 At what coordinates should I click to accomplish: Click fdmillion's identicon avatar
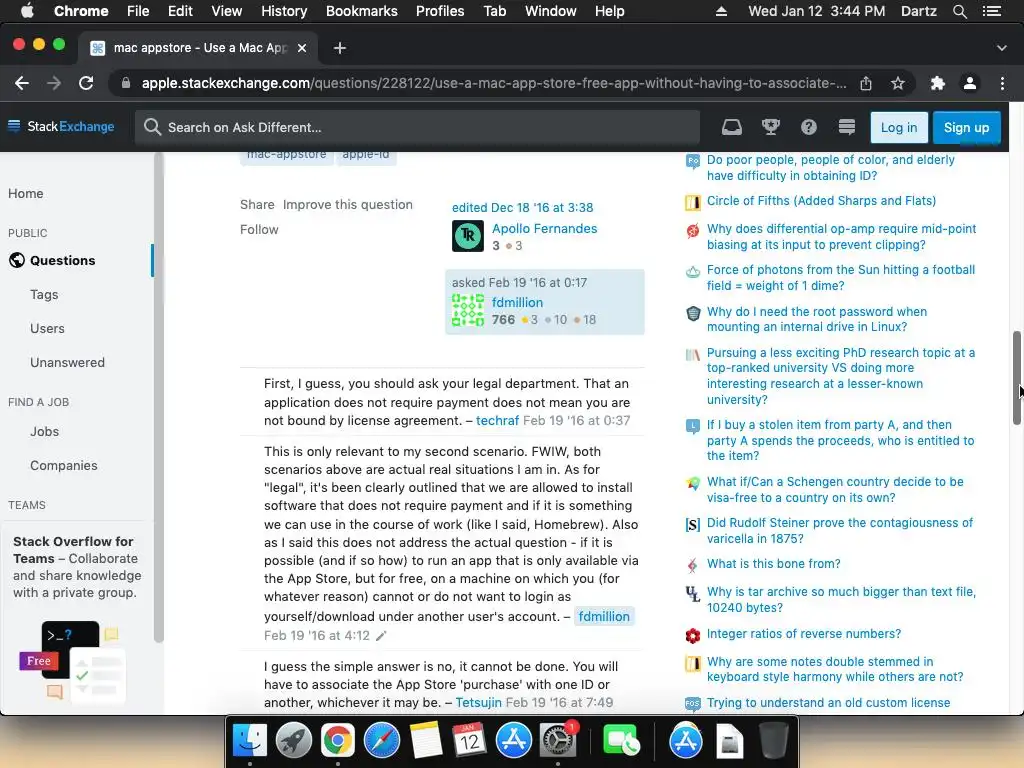point(468,310)
